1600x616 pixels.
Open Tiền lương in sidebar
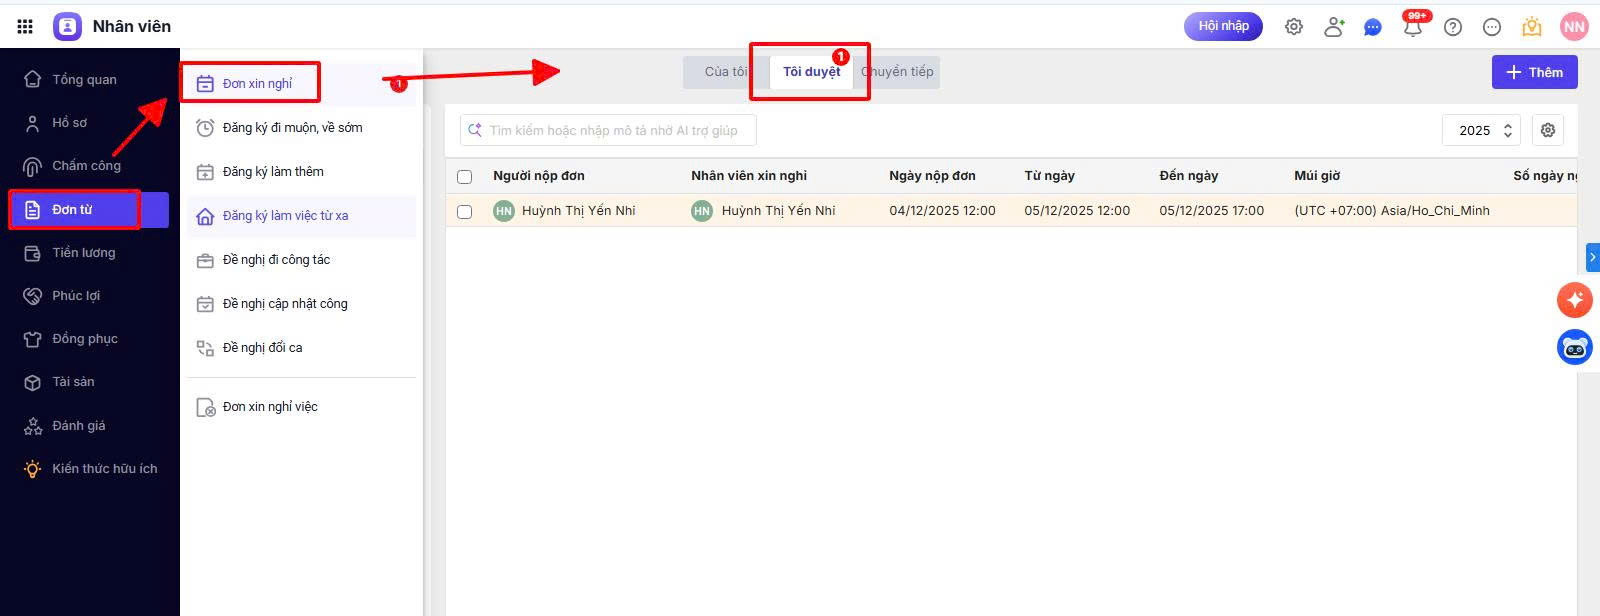(x=84, y=252)
